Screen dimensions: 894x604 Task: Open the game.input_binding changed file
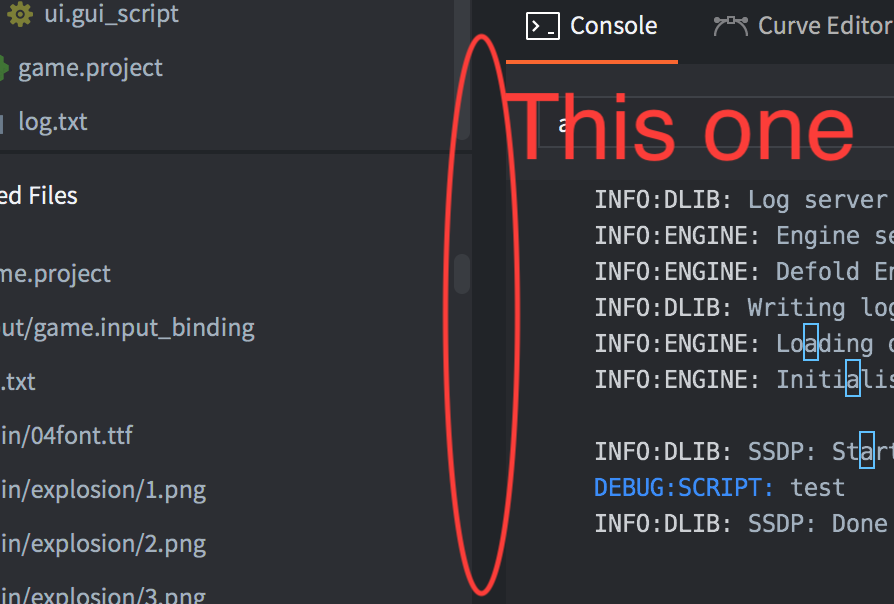[x=127, y=329]
